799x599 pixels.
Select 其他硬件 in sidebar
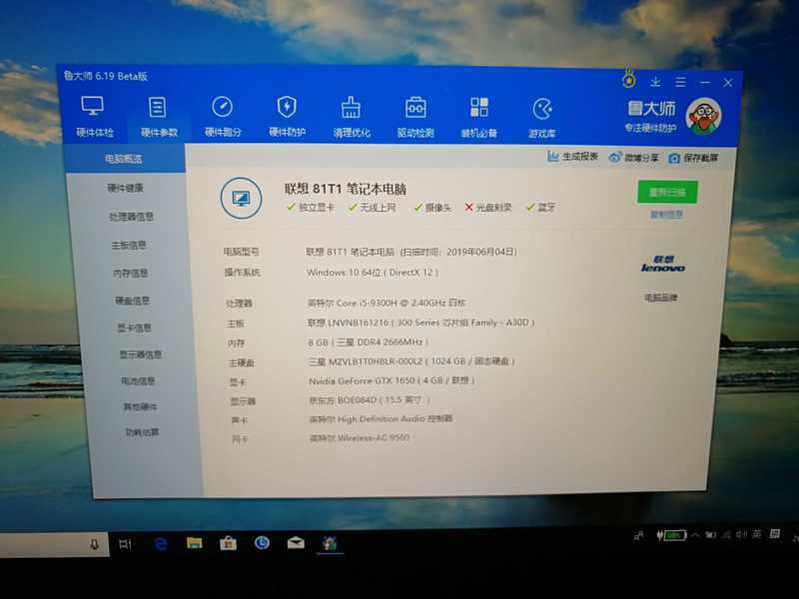click(x=140, y=406)
